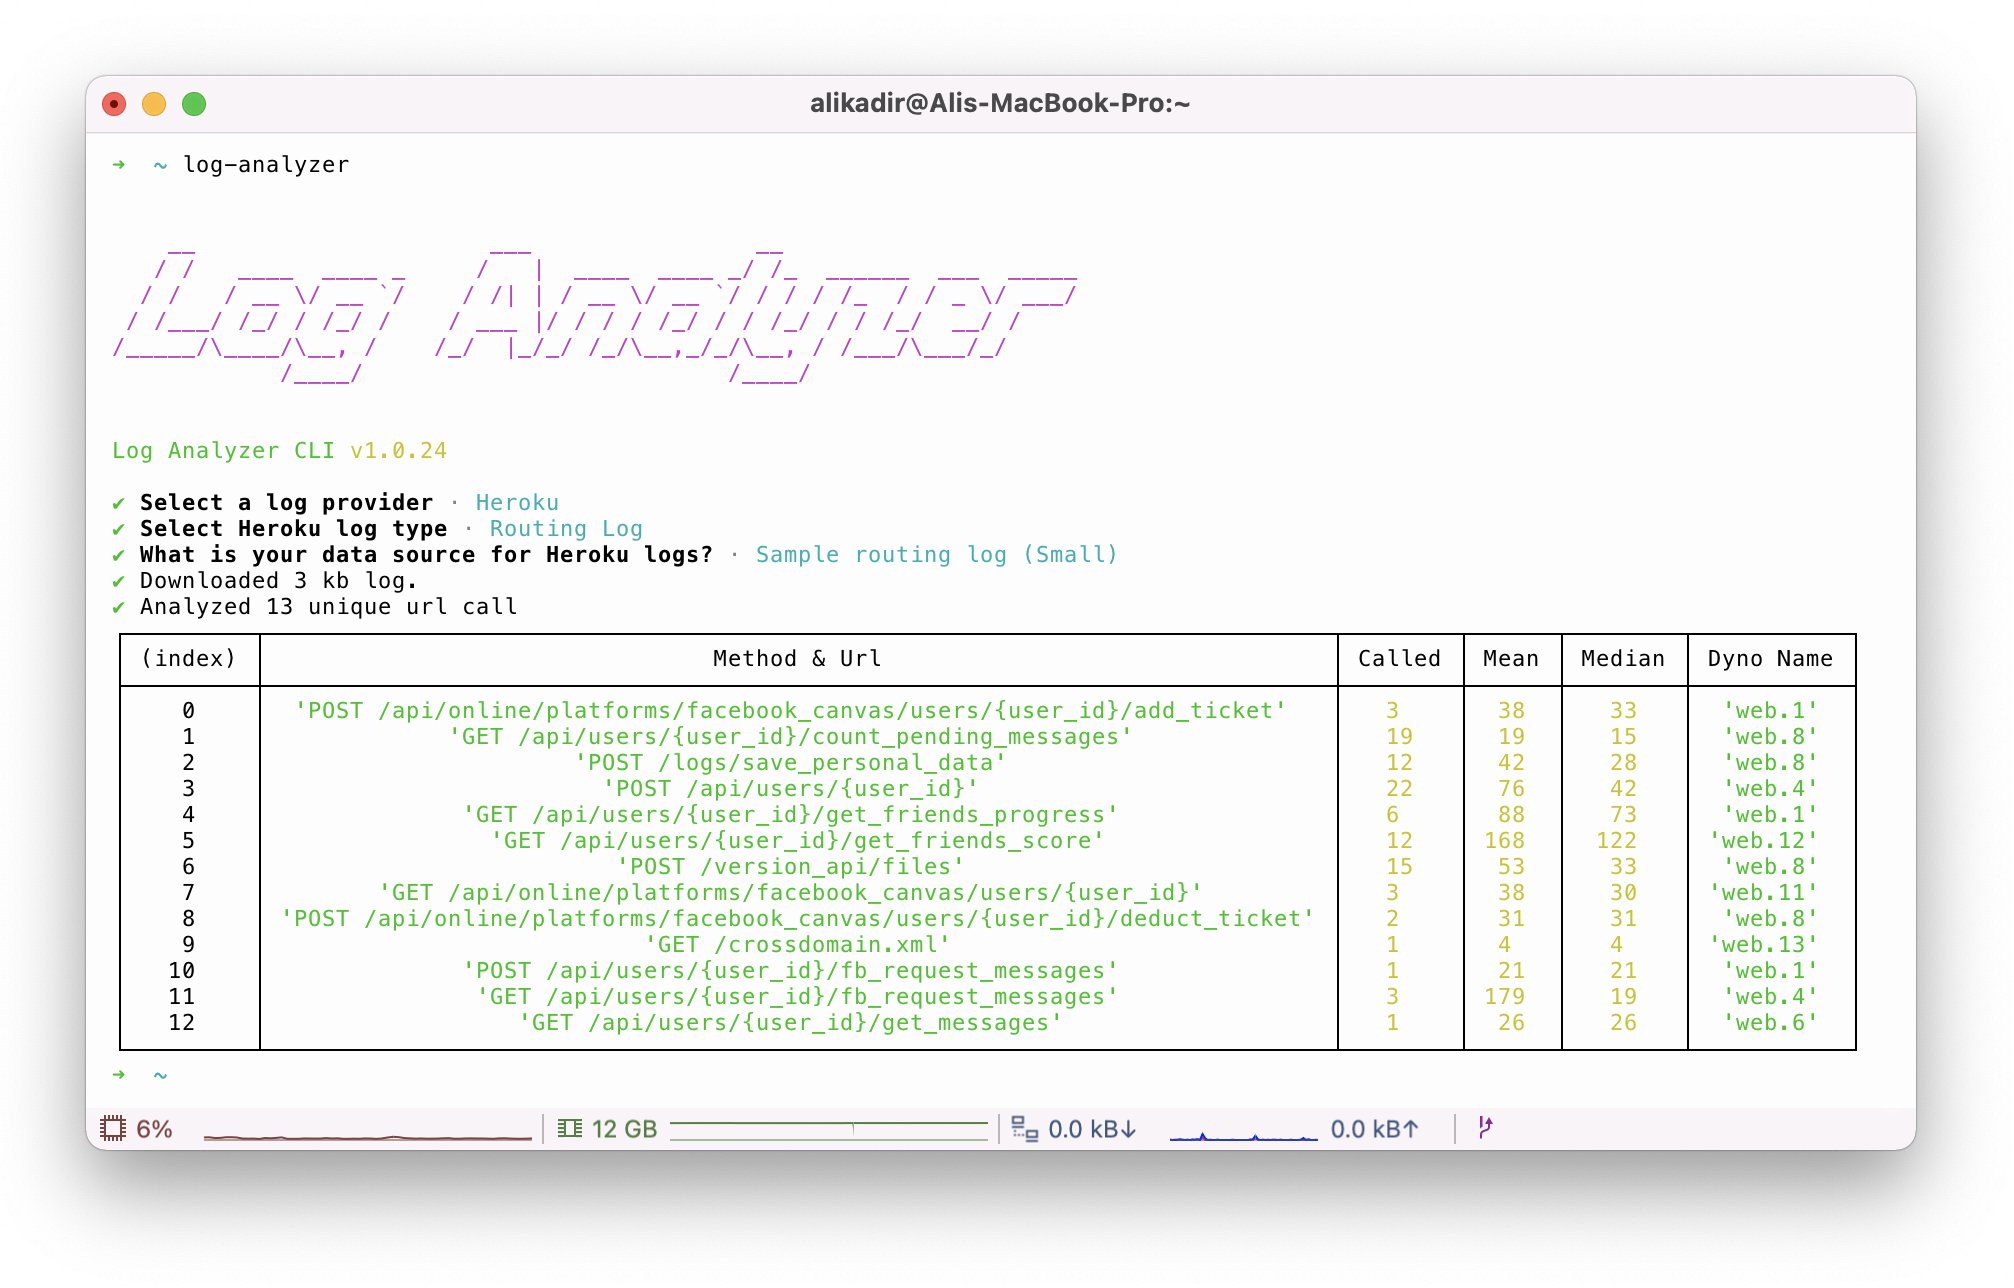The image size is (2014, 1288).
Task: Click the checkmark before Analyzed 13 unique url
Action: pyautogui.click(x=119, y=607)
